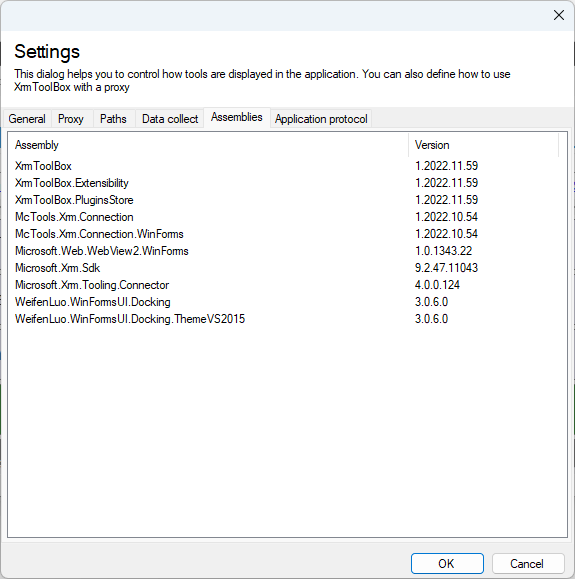Go to the Data collect tab
The image size is (575, 579).
coord(170,119)
